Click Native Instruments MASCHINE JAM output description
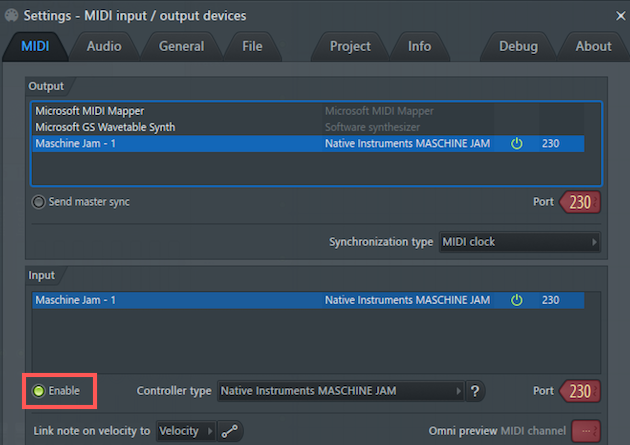The height and width of the screenshot is (445, 630). (407, 143)
